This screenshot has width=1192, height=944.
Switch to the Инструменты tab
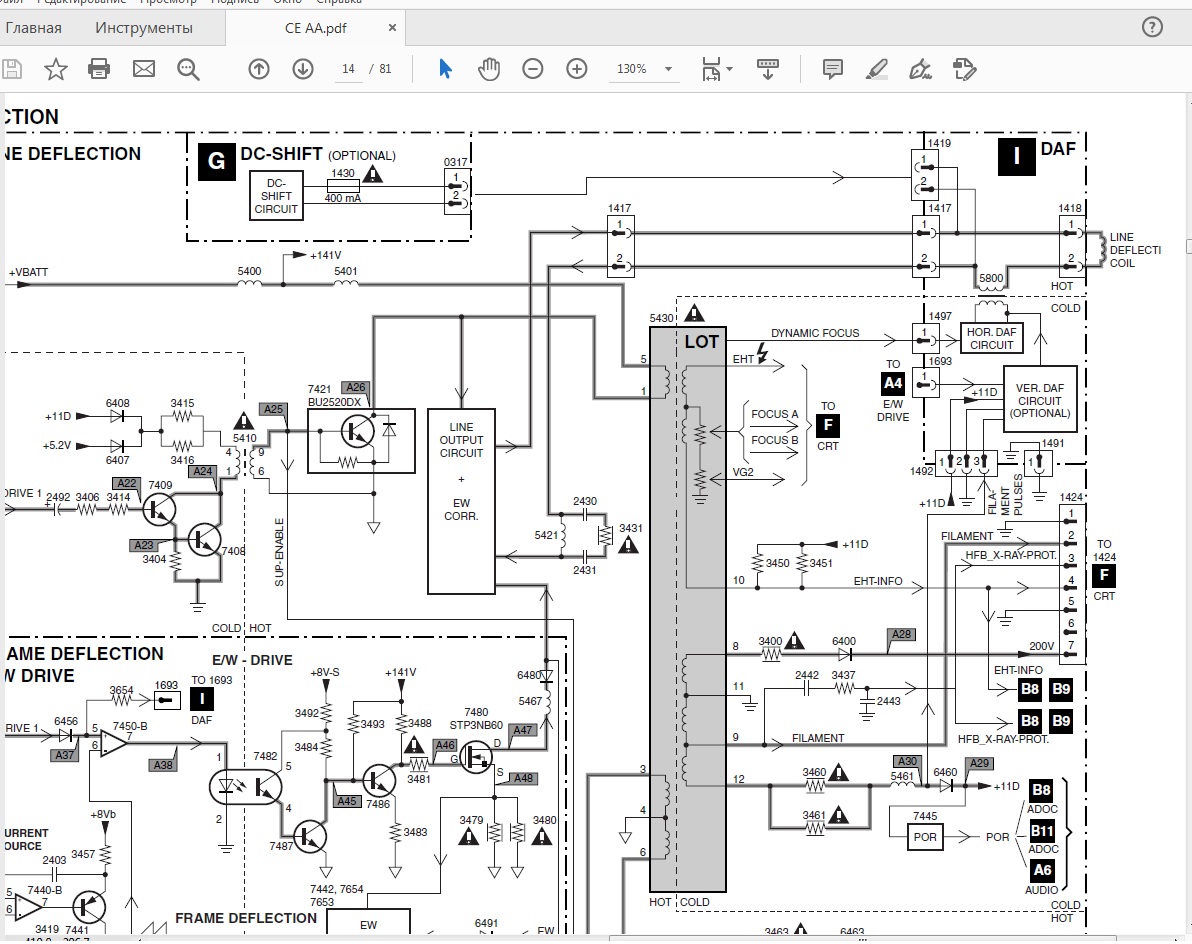144,28
